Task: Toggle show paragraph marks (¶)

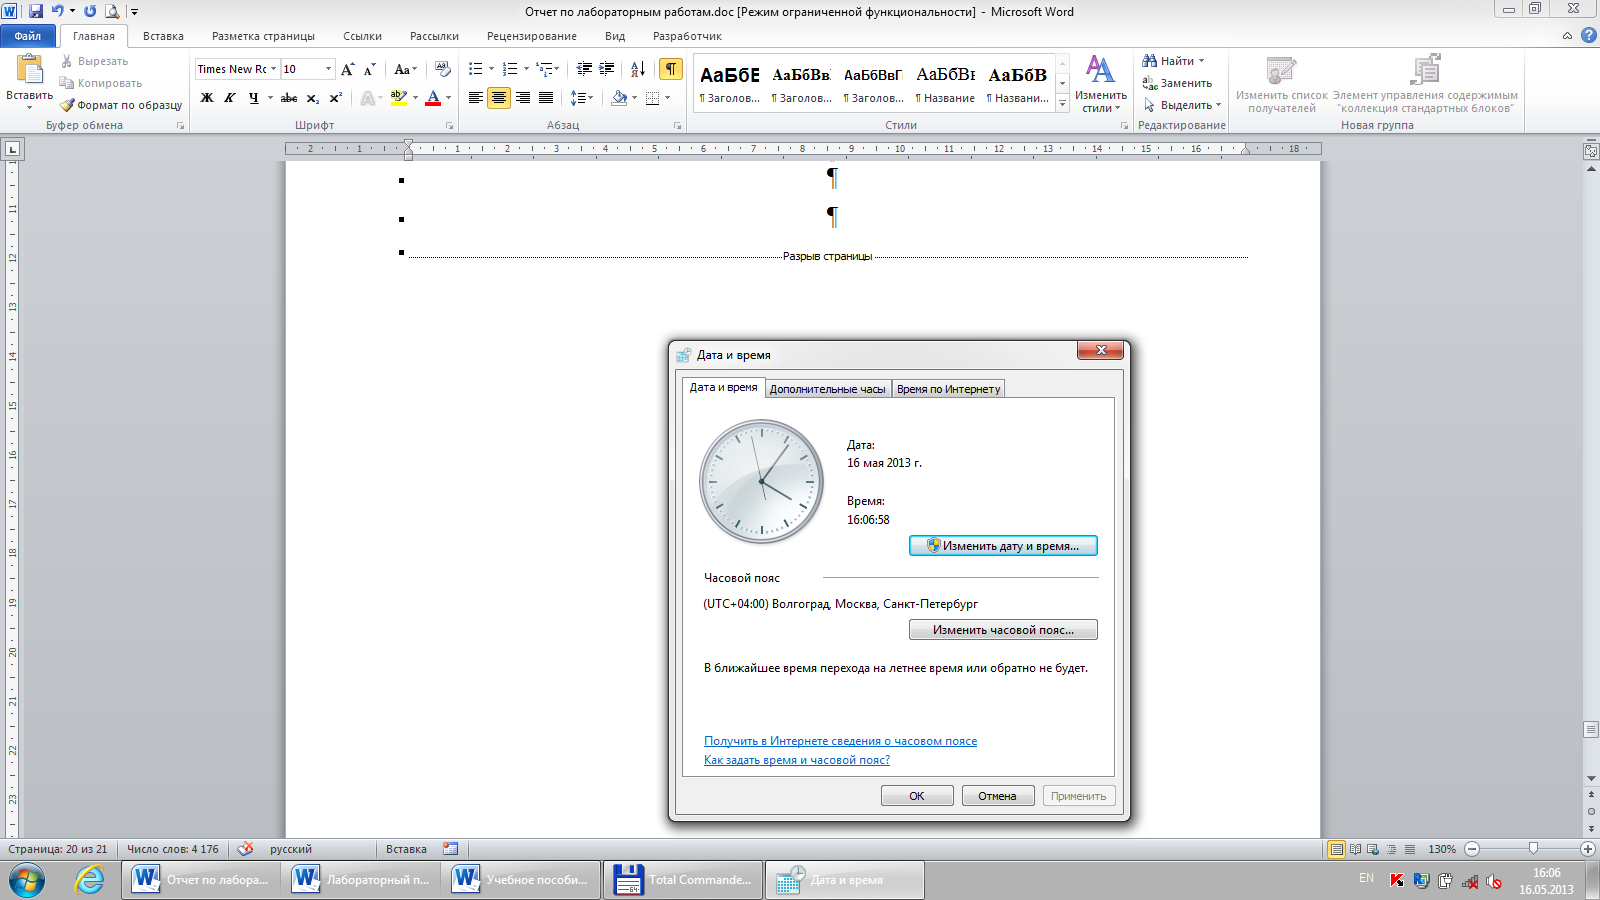Action: [x=670, y=69]
